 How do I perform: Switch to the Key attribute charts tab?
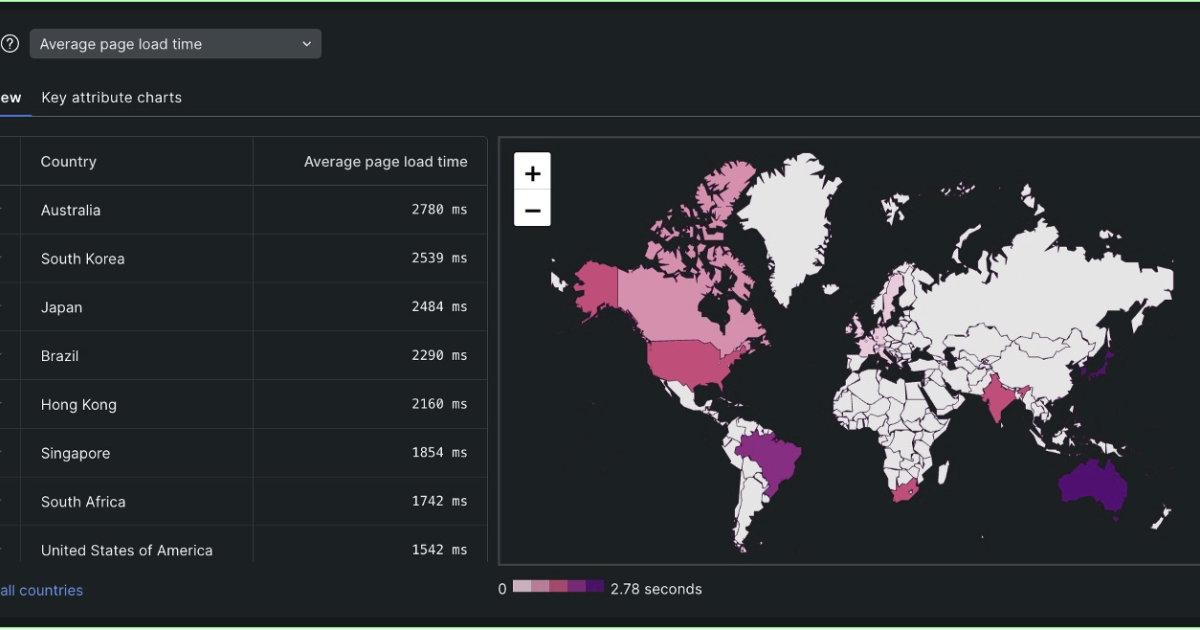pyautogui.click(x=111, y=97)
